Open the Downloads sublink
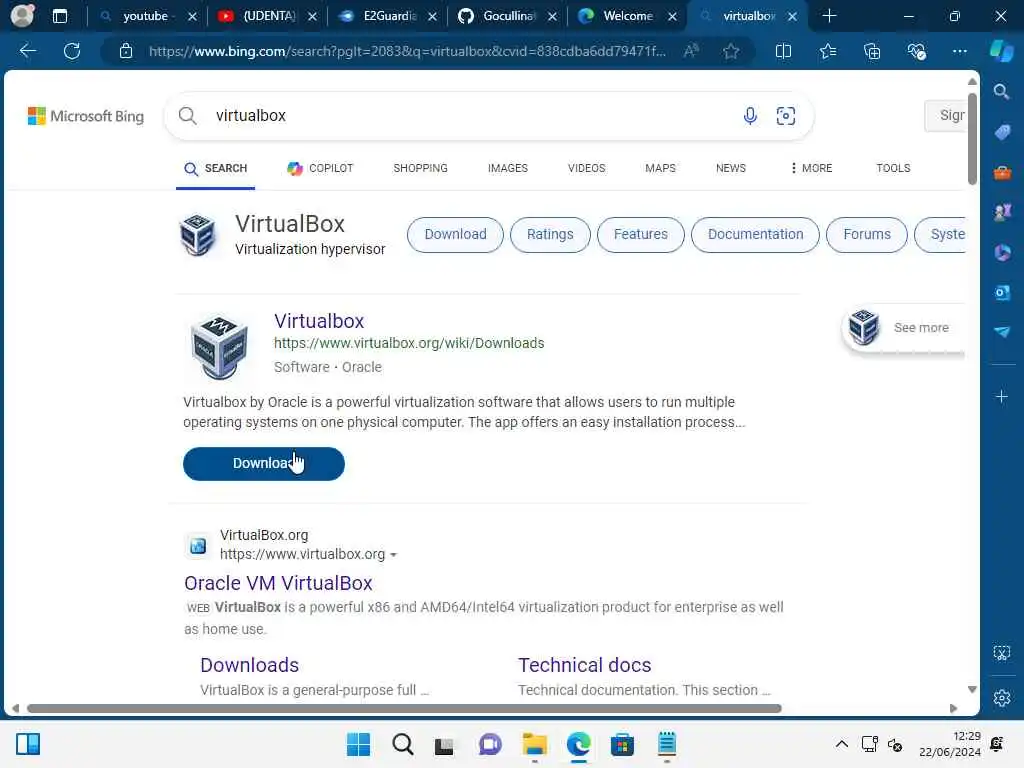This screenshot has height=768, width=1024. pyautogui.click(x=249, y=665)
